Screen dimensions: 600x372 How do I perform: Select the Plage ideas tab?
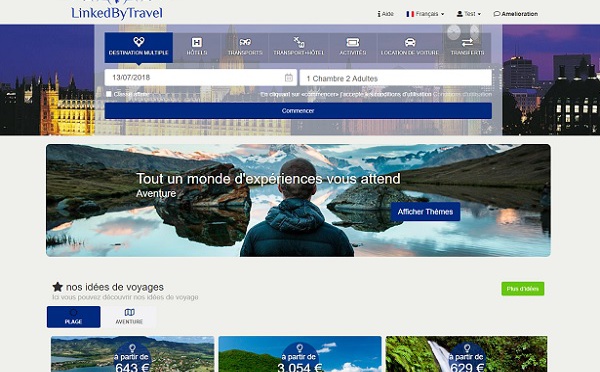click(x=73, y=317)
